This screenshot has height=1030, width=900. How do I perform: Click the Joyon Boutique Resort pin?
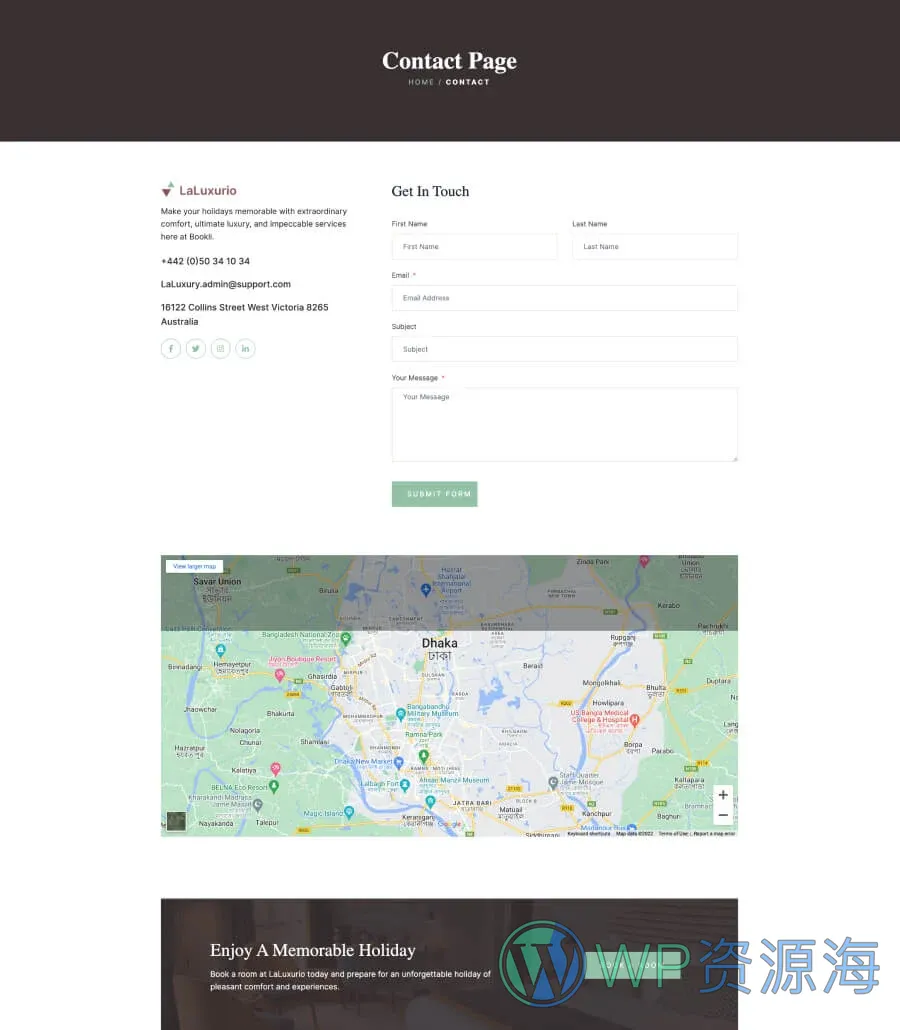tap(280, 675)
